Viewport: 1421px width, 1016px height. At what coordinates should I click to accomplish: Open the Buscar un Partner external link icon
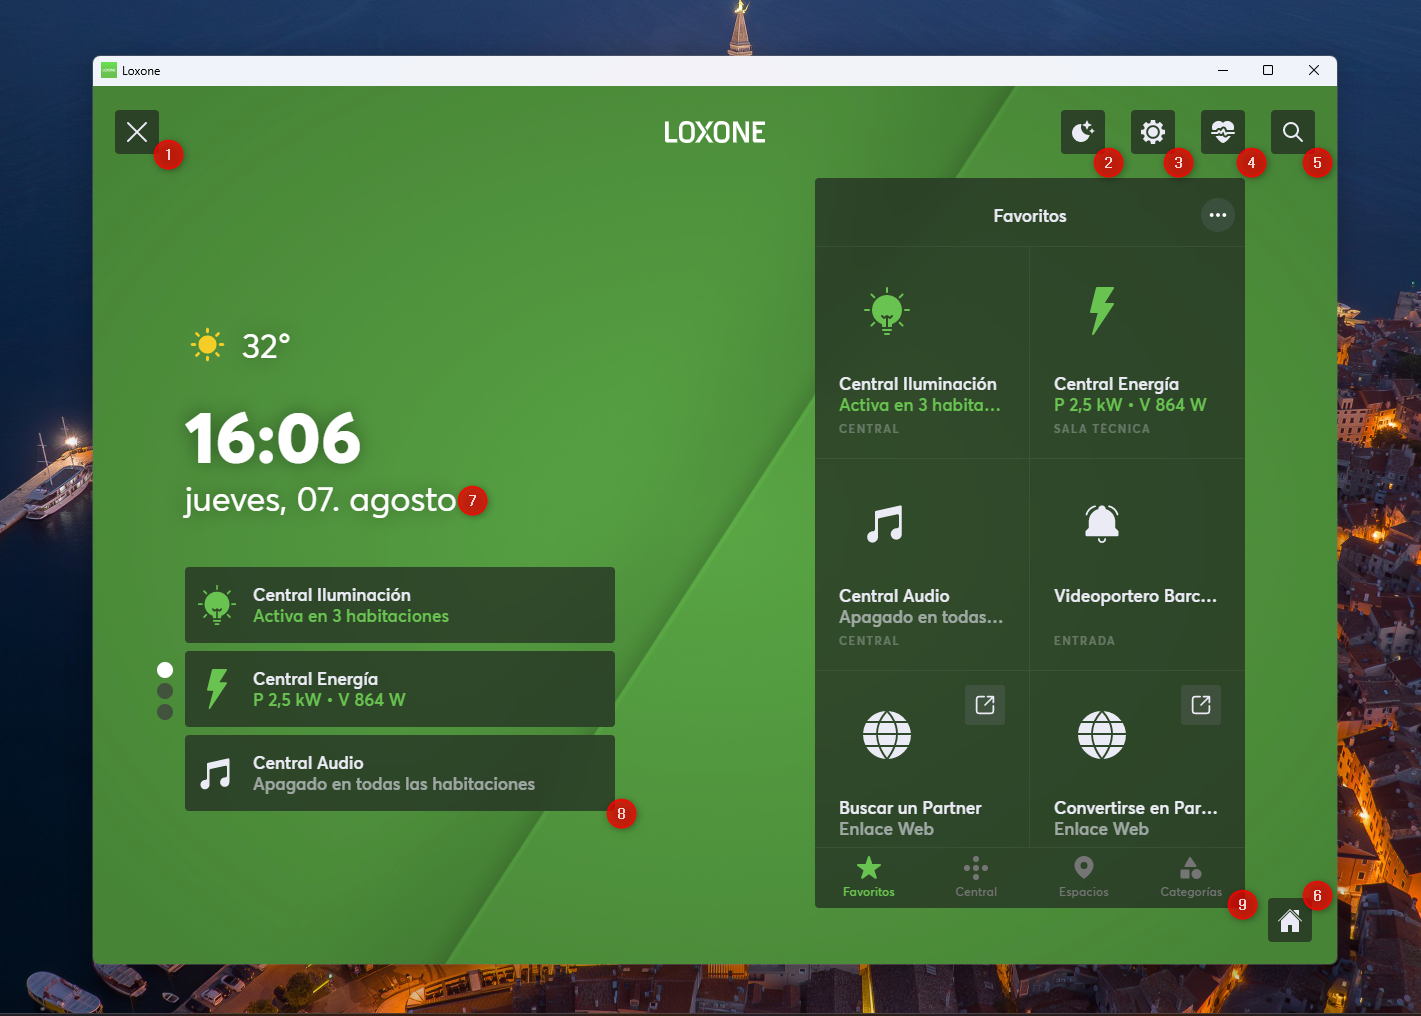[x=985, y=705]
